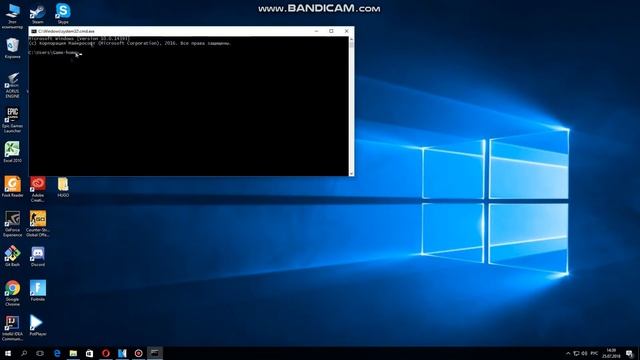Select Counter-Strike Global Offensive shortcut
Viewport: 640px width, 360px height.
tap(38, 224)
